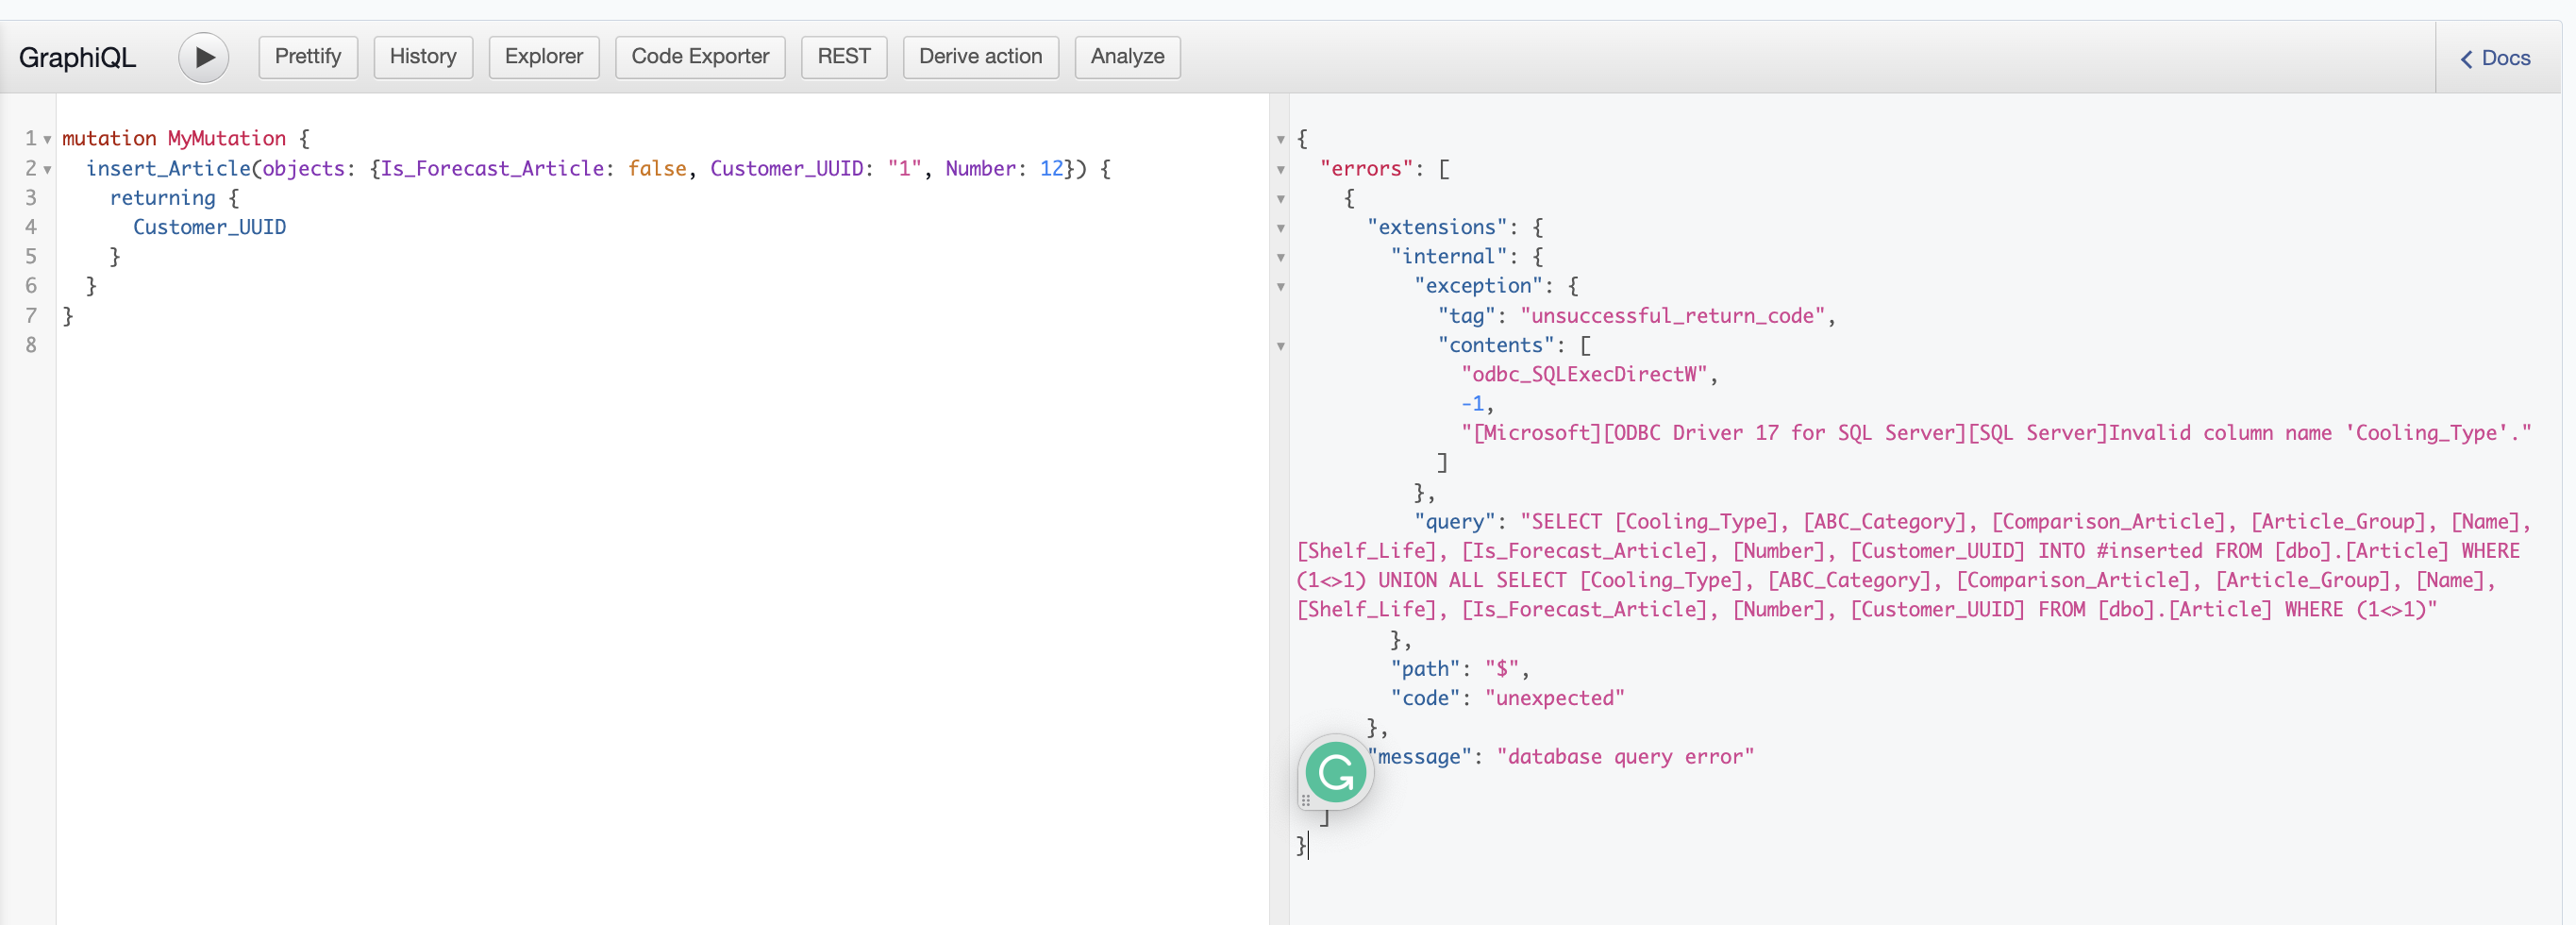The image size is (2576, 925).
Task: Collapse the "errors" array fold arrow
Action: pyautogui.click(x=1280, y=170)
